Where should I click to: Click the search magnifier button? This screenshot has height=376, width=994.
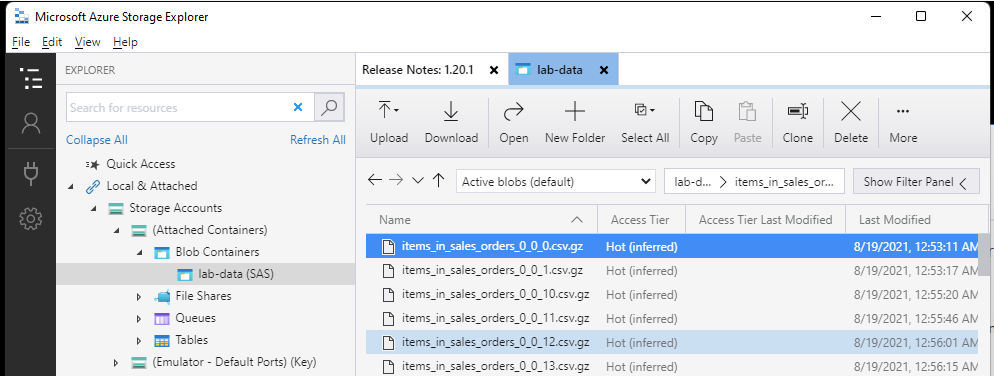[329, 107]
